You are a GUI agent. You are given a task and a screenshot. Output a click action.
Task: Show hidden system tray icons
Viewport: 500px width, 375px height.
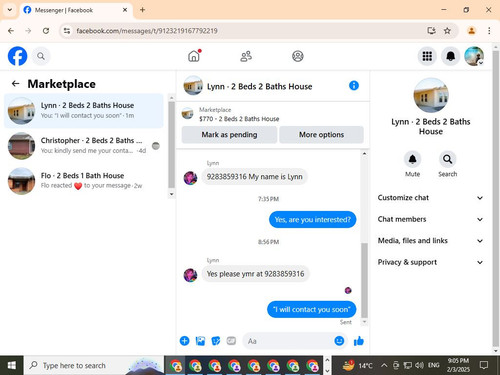(x=384, y=365)
